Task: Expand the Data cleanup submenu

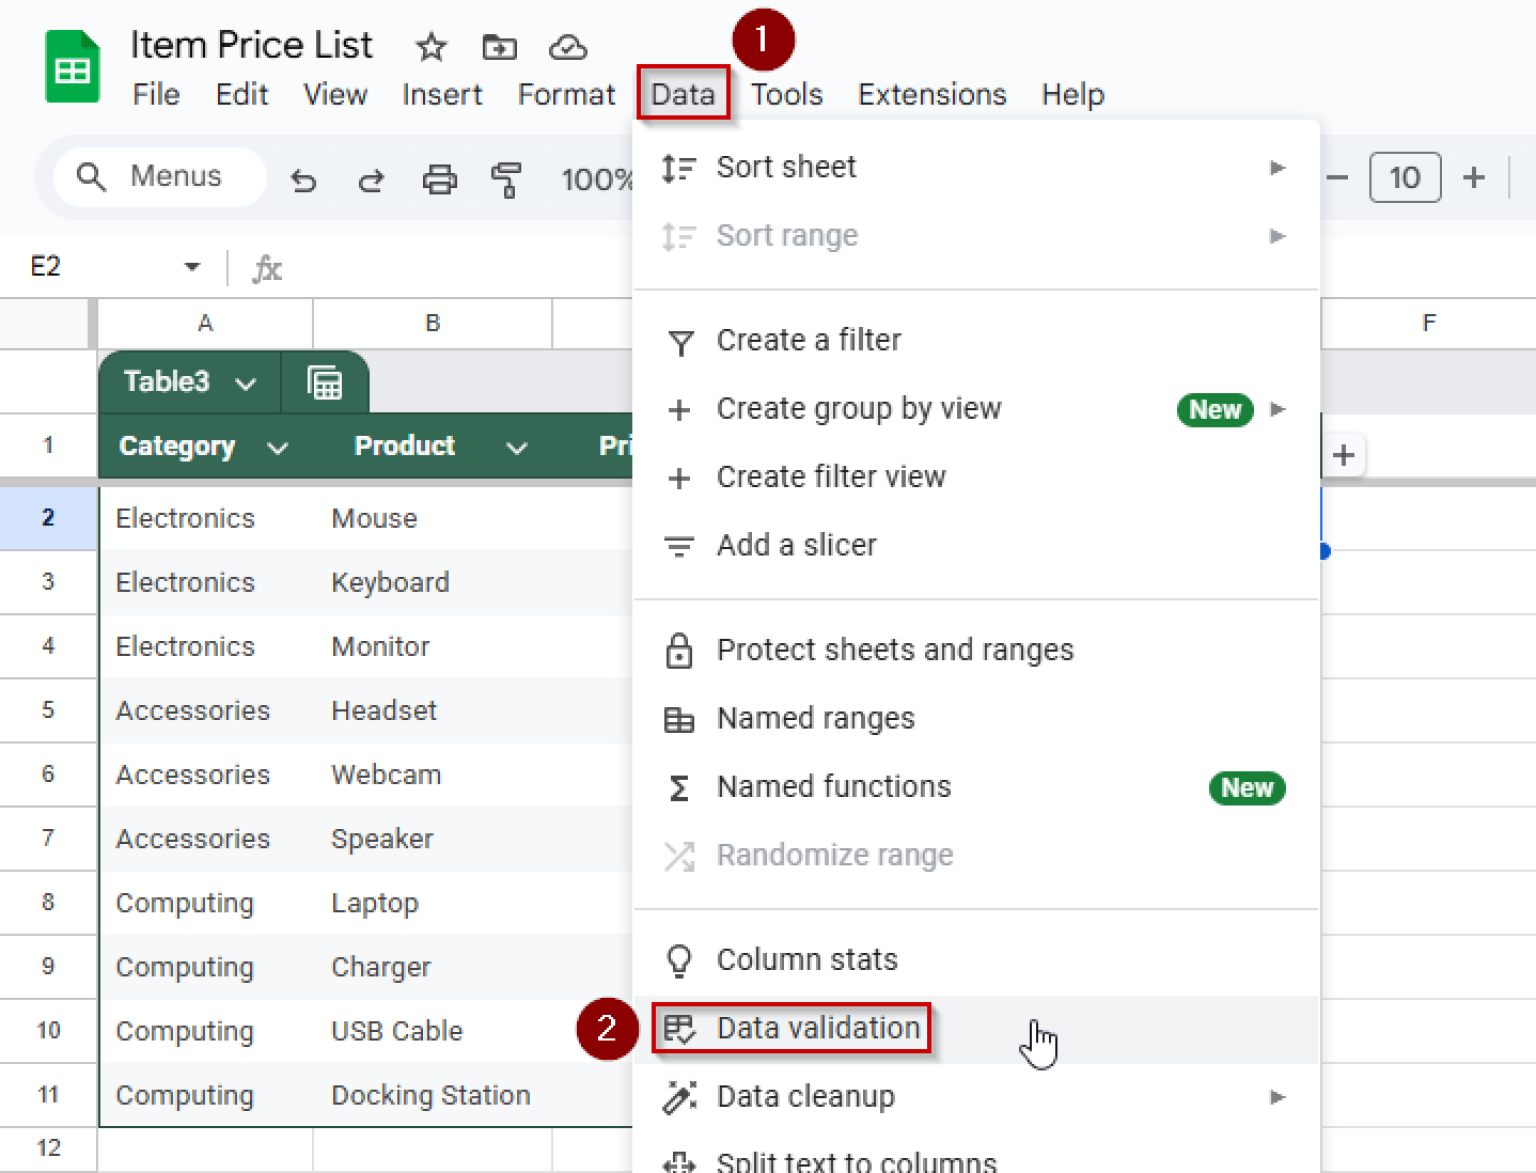Action: [1276, 1097]
